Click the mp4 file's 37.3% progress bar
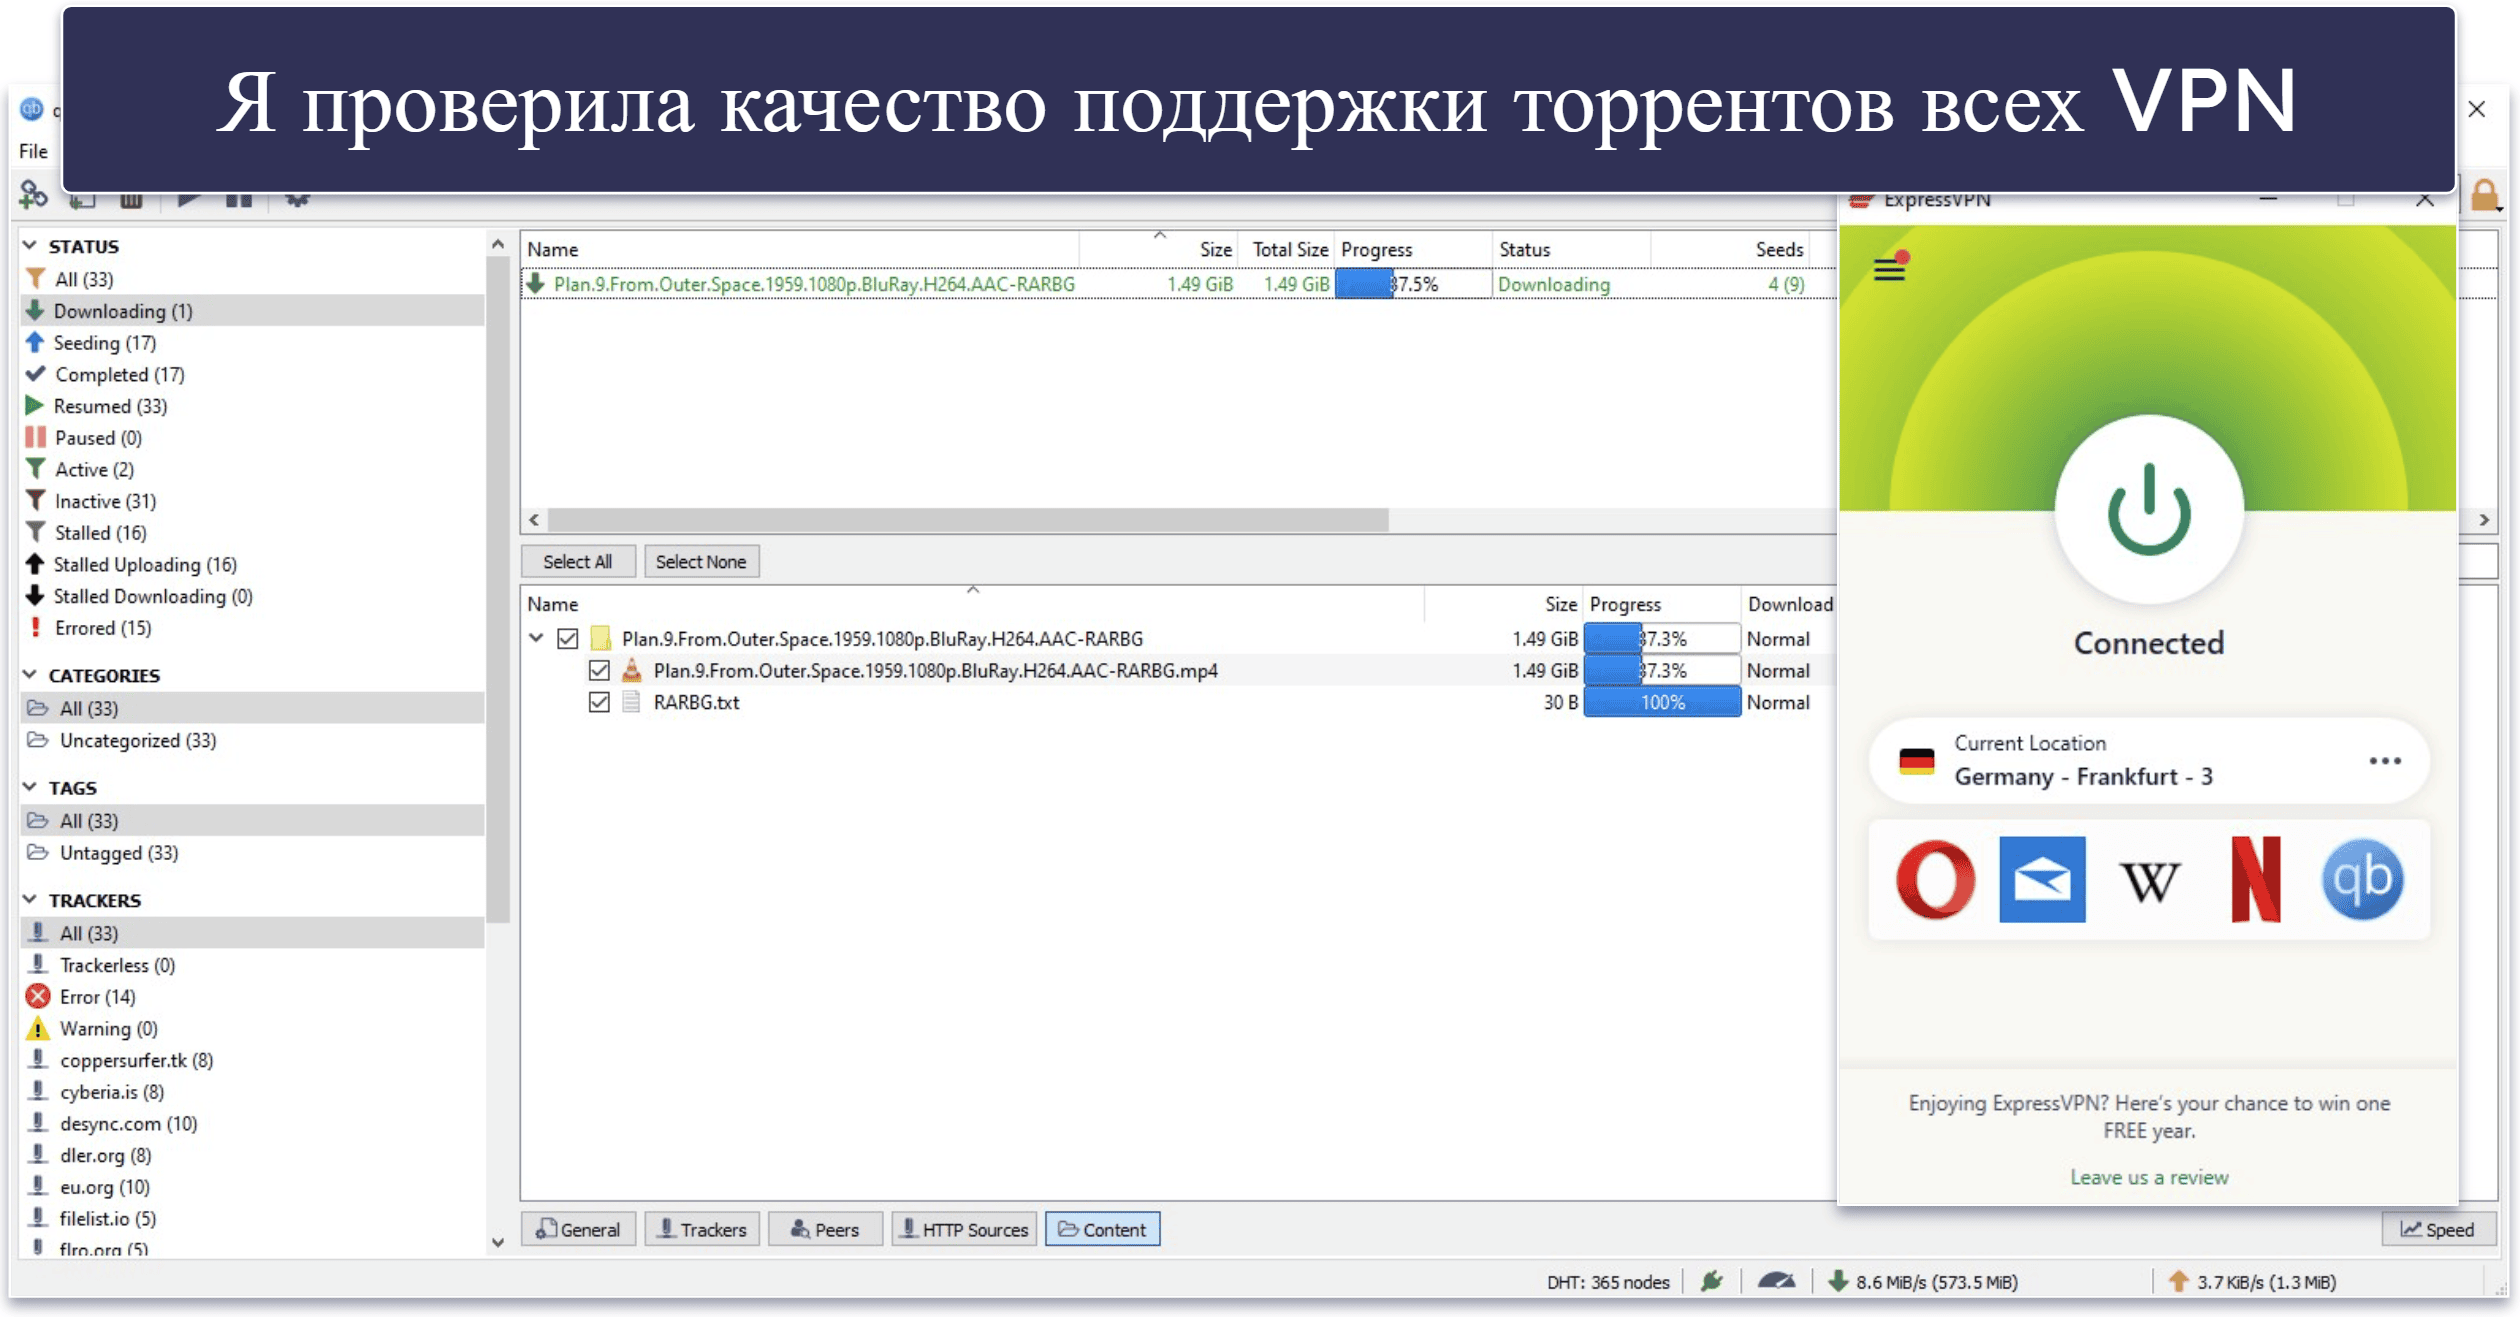2520x1317 pixels. pyautogui.click(x=1662, y=670)
